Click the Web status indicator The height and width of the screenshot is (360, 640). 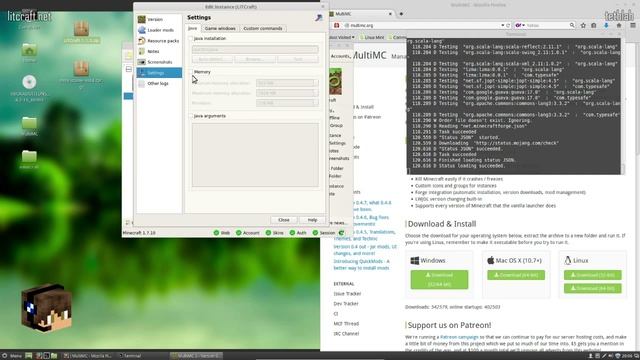pos(222,233)
